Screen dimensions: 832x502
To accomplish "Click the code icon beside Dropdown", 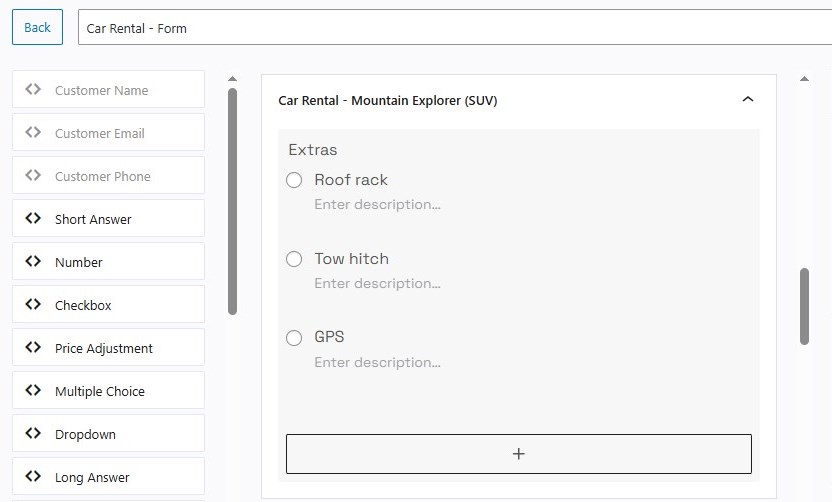I will click(x=33, y=433).
